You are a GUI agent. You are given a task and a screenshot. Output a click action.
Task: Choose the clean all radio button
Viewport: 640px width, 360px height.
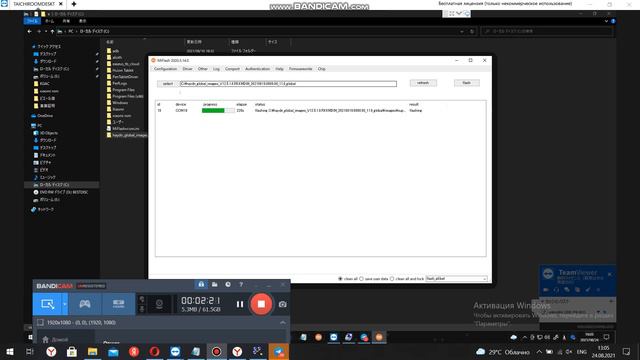[340, 279]
